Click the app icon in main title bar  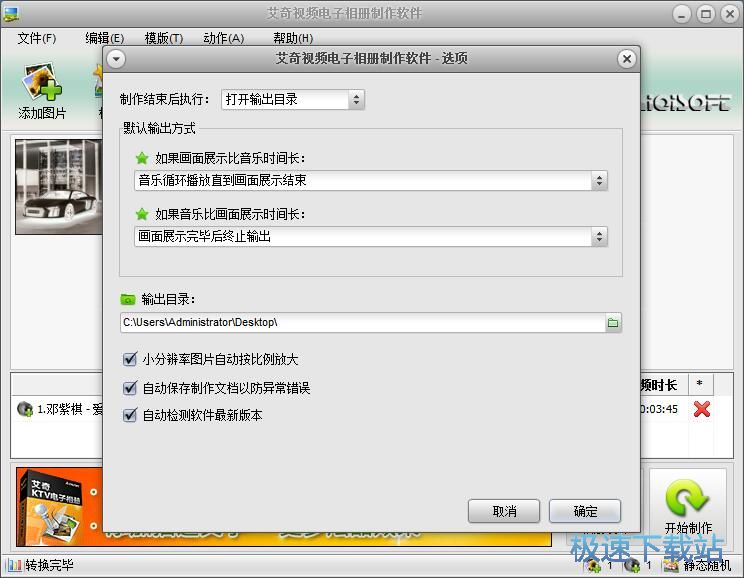click(11, 13)
